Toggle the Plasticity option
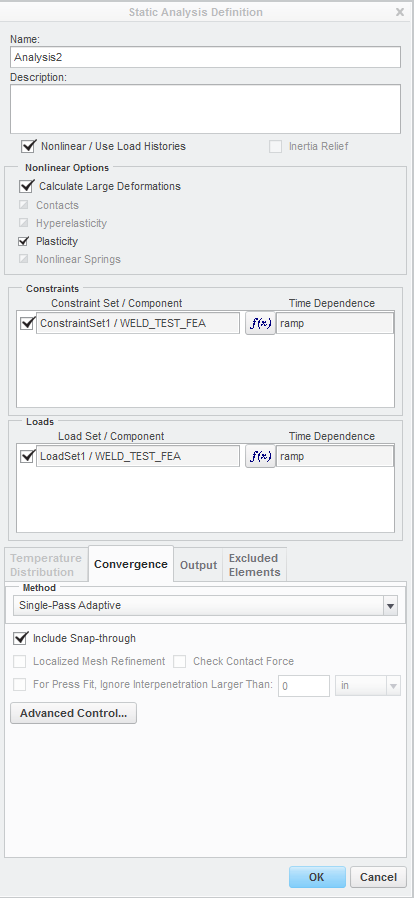The height and width of the screenshot is (898, 414). 23,241
